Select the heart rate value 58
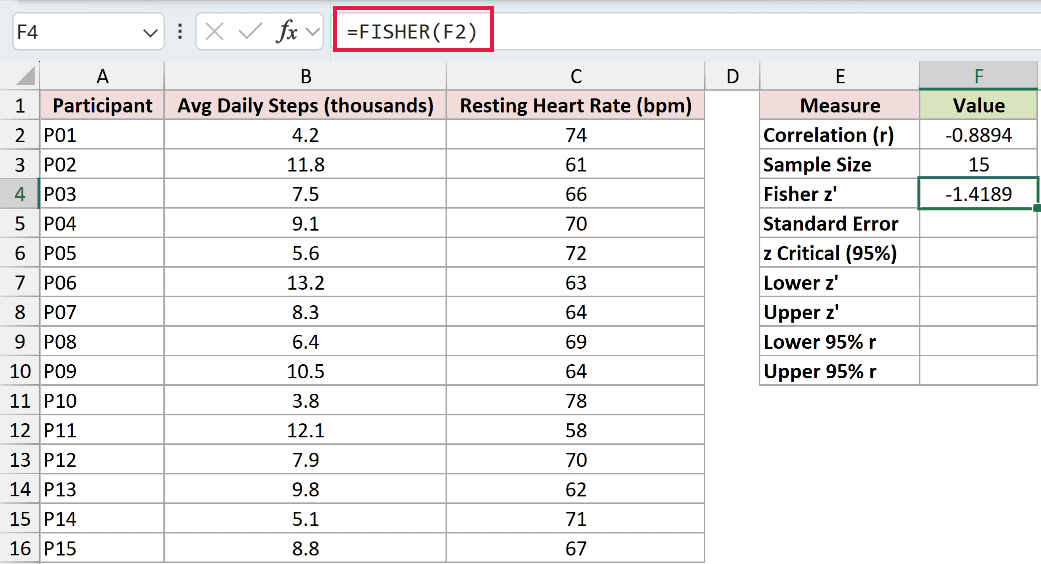Image resolution: width=1041 pixels, height=564 pixels. click(576, 430)
